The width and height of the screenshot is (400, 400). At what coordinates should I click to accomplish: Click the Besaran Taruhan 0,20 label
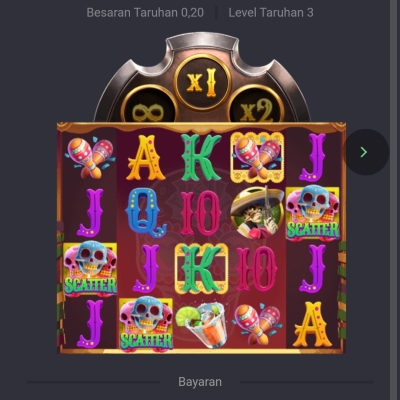pos(145,13)
